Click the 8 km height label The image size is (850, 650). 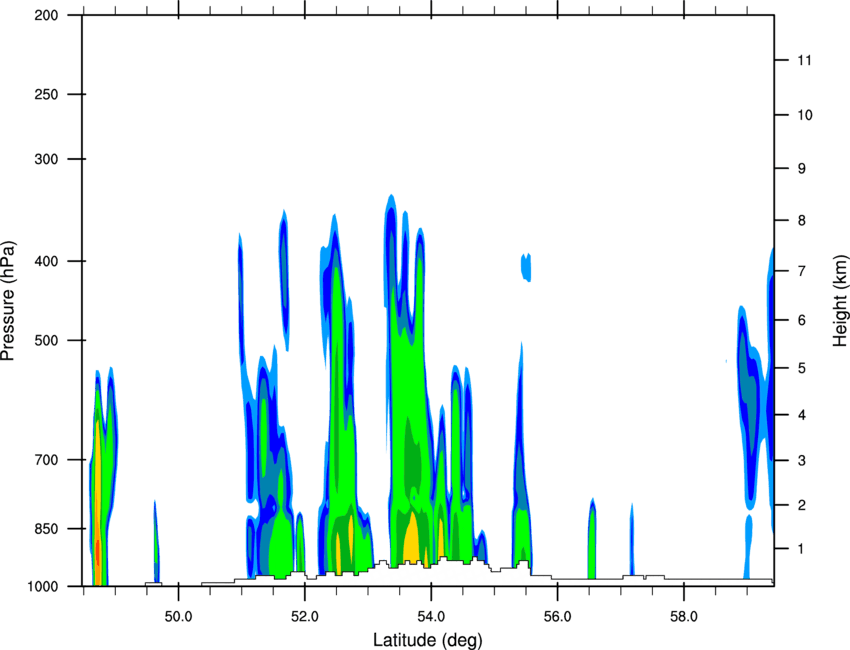pos(802,220)
